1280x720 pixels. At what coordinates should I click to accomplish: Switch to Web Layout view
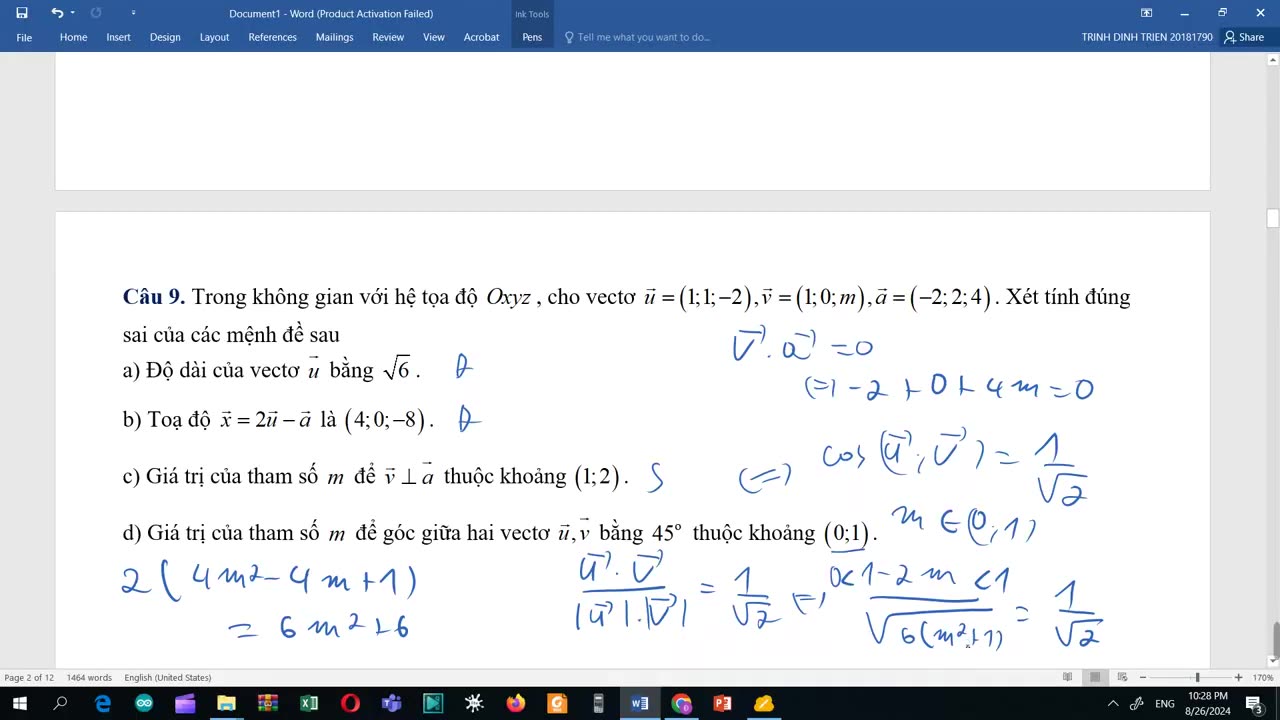(1122, 678)
